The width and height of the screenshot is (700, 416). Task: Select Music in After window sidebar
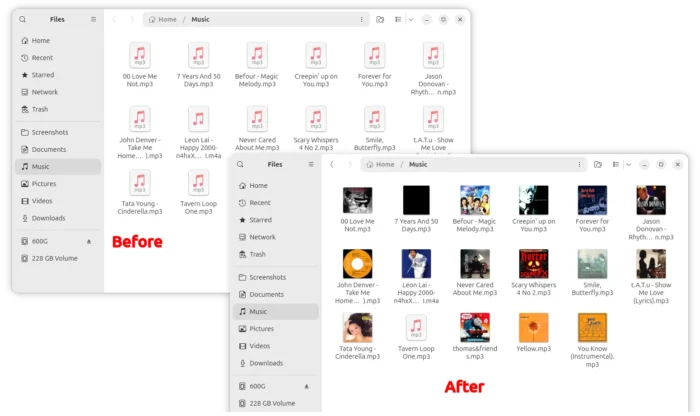[276, 312]
